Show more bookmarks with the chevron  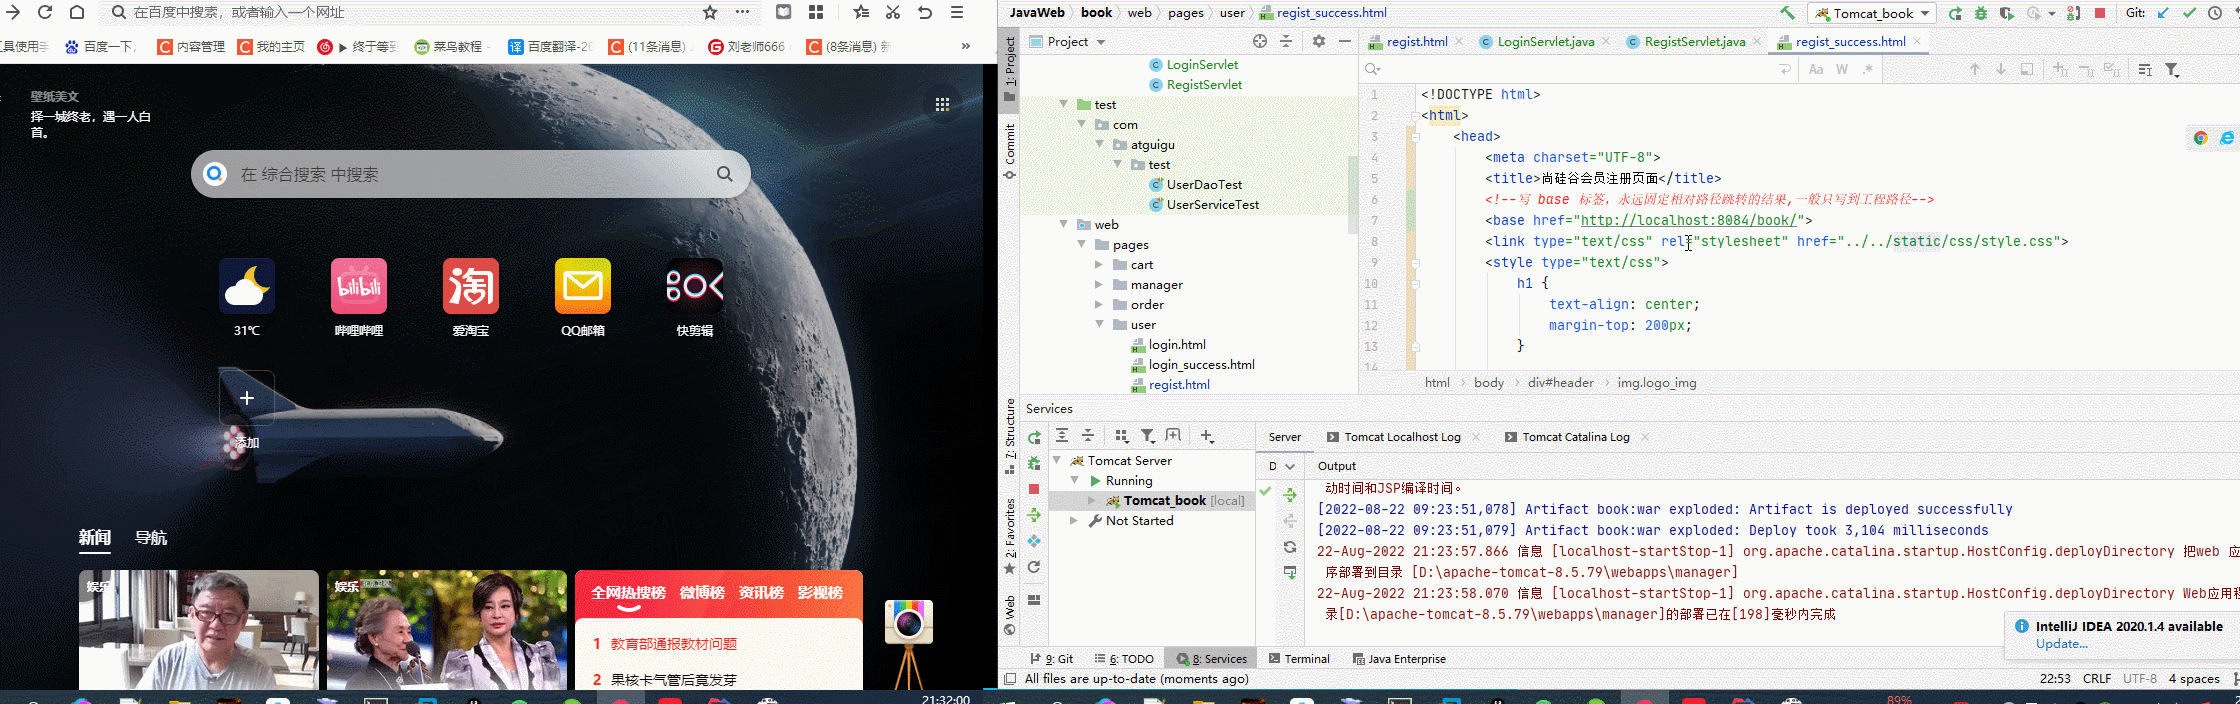tap(965, 46)
